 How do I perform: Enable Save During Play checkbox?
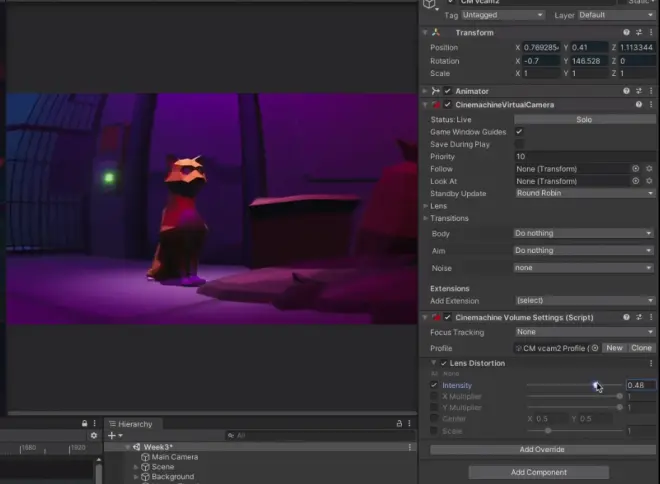click(519, 144)
